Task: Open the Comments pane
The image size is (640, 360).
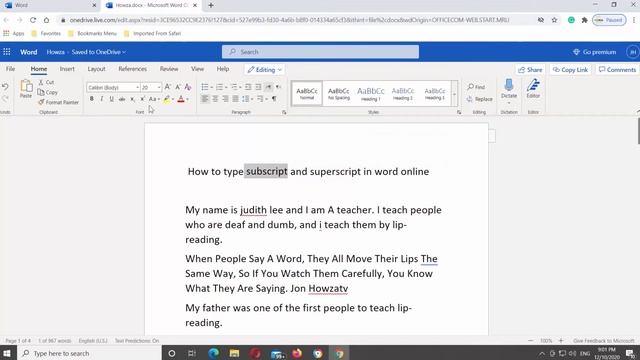Action: coord(617,70)
